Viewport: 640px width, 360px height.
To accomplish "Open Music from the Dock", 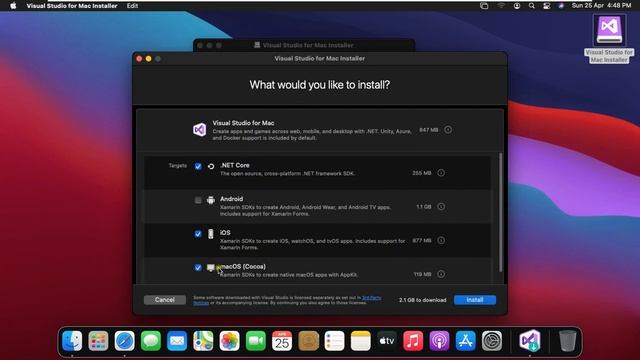I will pyautogui.click(x=413, y=341).
